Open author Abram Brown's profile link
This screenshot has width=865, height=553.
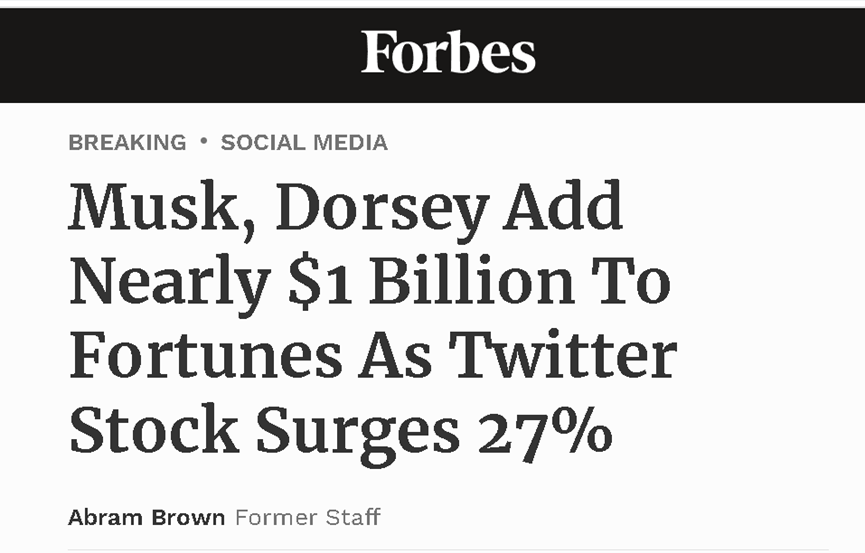coord(146,518)
